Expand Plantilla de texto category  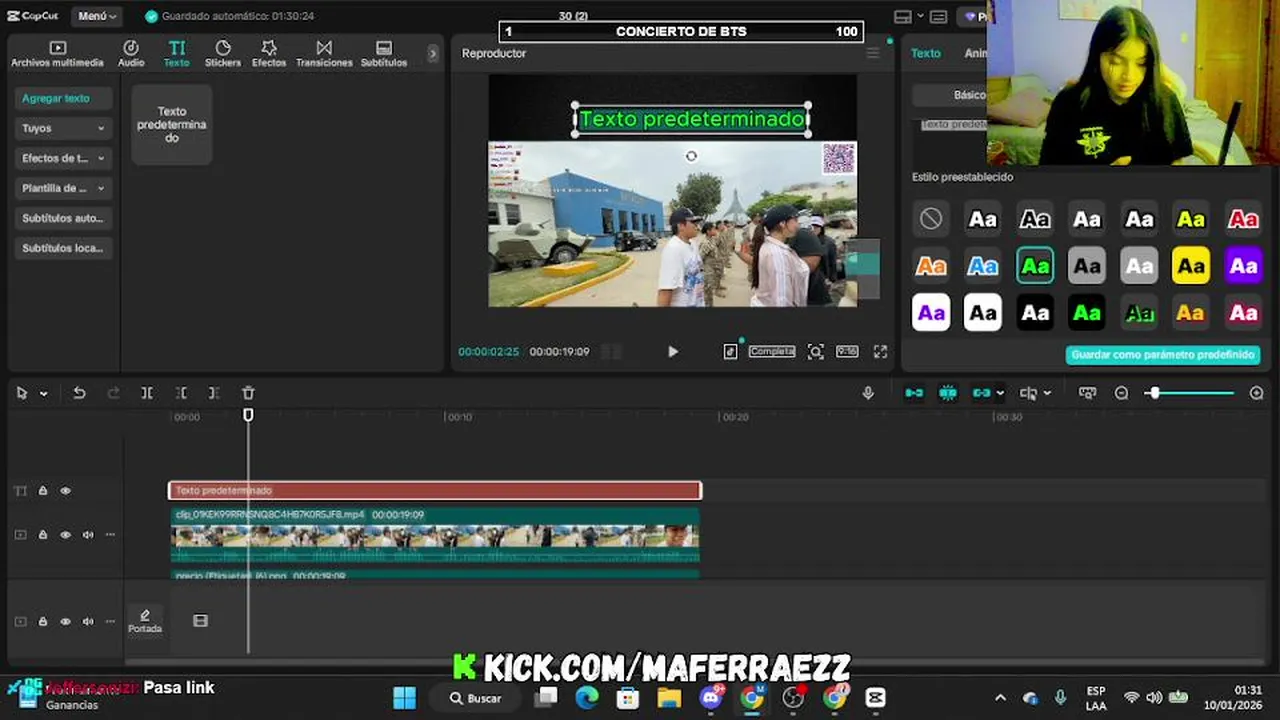[x=63, y=188]
